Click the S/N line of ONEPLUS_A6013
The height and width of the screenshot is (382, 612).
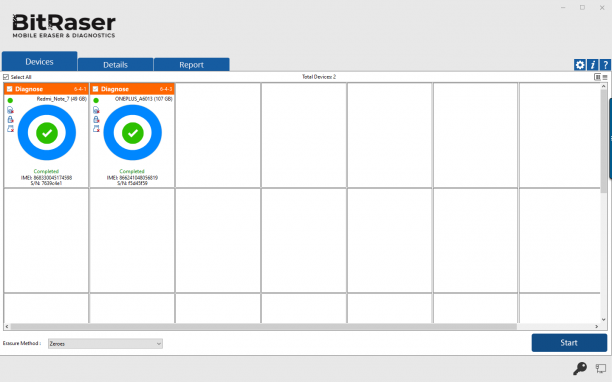pos(132,183)
